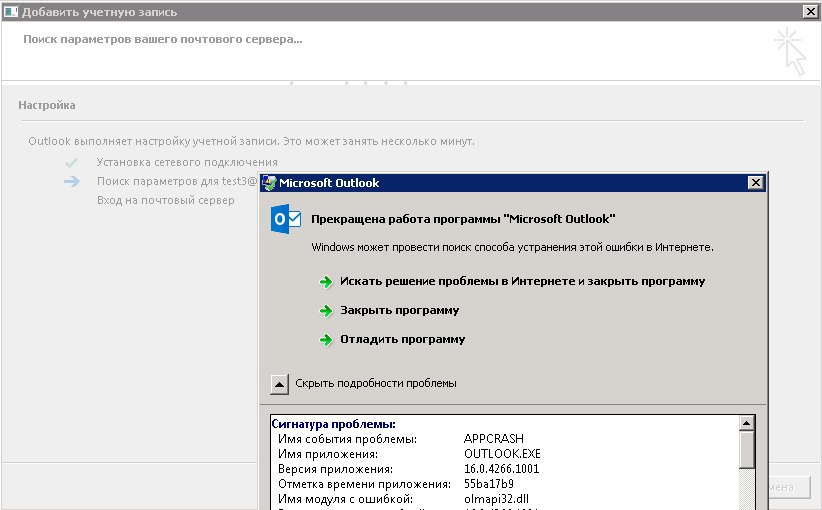
Task: Click 'Отметка времени приложения:' label
Action: (364, 483)
